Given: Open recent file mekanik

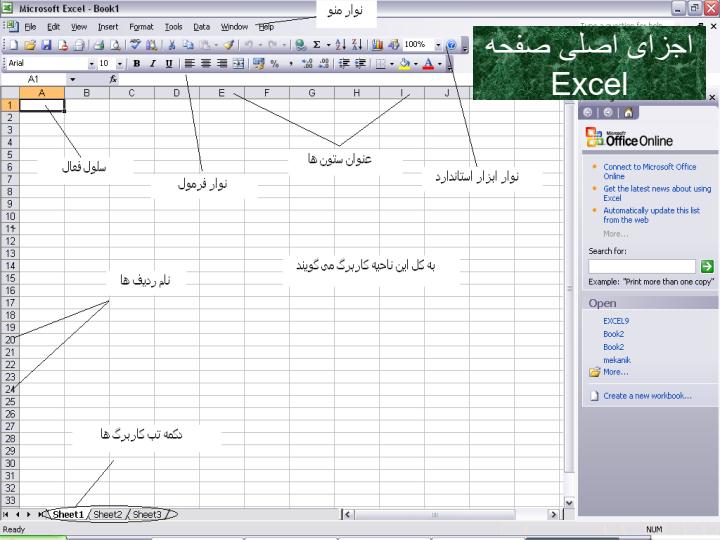Looking at the screenshot, I should (617, 360).
